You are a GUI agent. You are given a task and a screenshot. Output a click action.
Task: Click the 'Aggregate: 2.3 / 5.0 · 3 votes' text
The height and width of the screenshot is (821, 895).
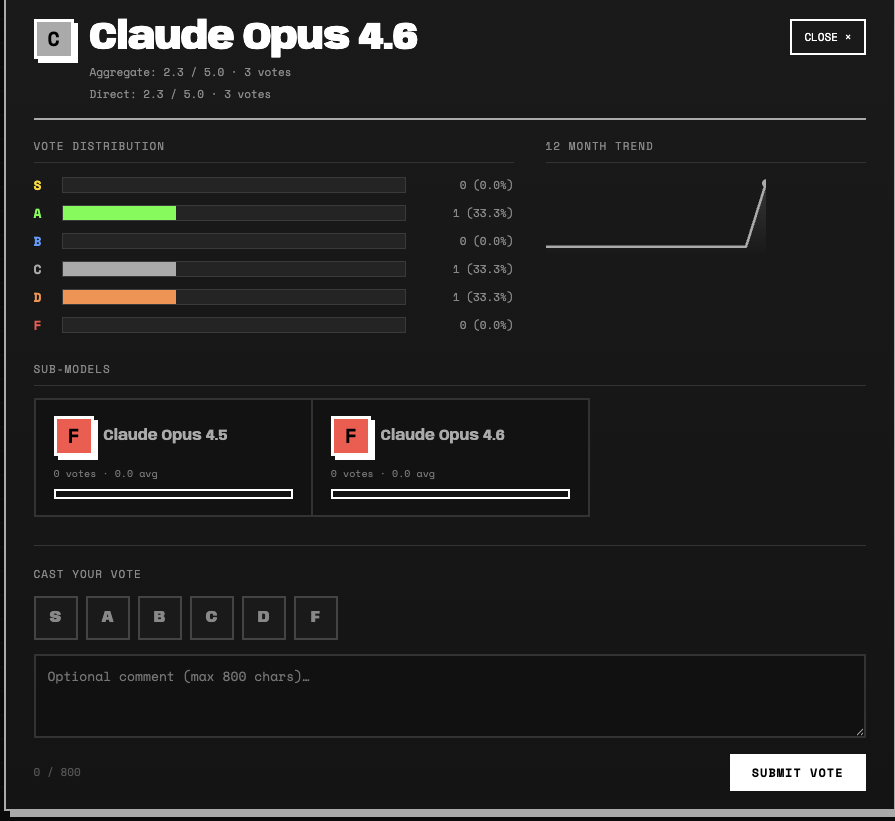click(190, 73)
